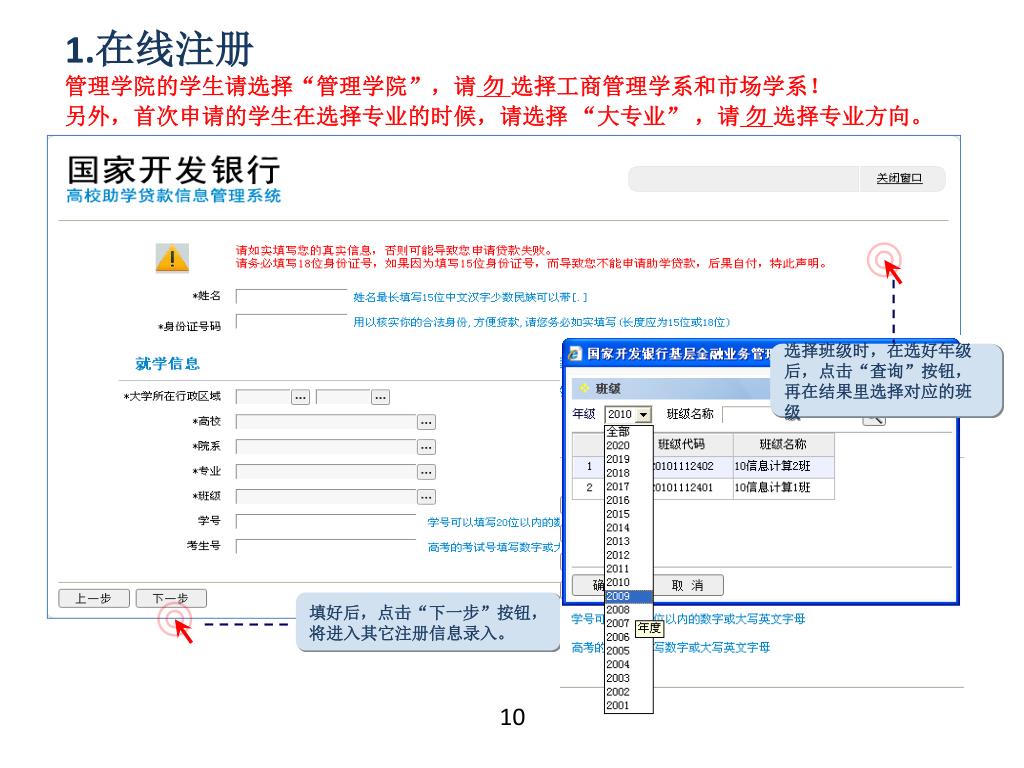This screenshot has width=1024, height=768.
Task: Select 2013 in the year list
Action: pos(628,541)
